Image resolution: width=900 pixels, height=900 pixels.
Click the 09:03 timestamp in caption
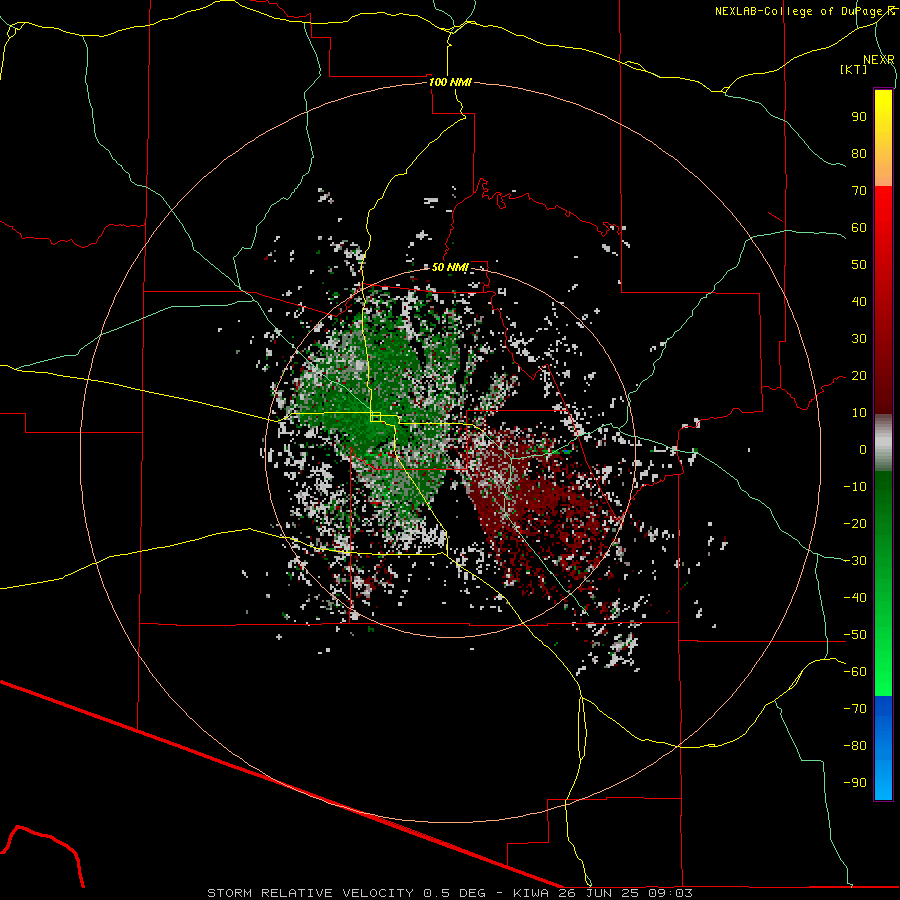[x=670, y=893]
